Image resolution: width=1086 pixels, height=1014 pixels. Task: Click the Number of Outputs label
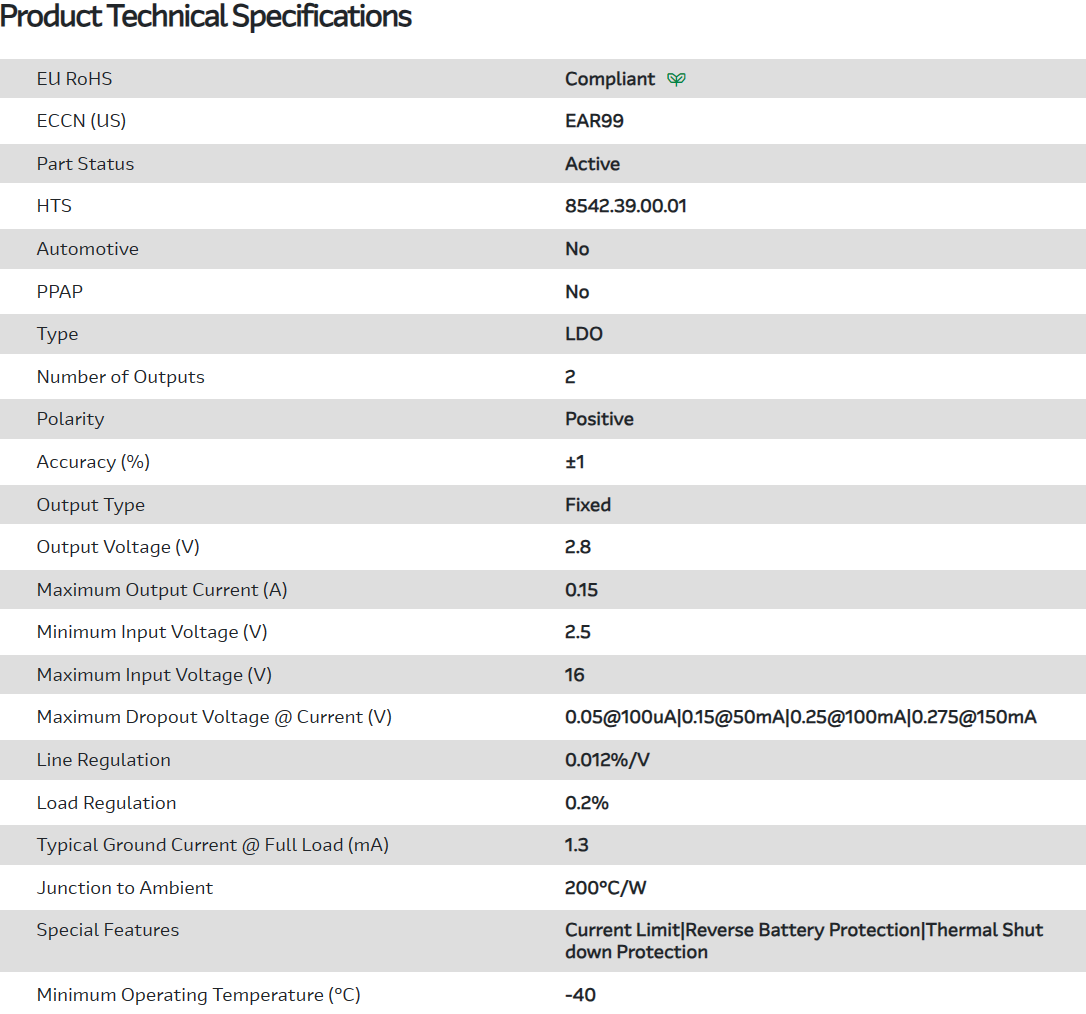coord(120,377)
